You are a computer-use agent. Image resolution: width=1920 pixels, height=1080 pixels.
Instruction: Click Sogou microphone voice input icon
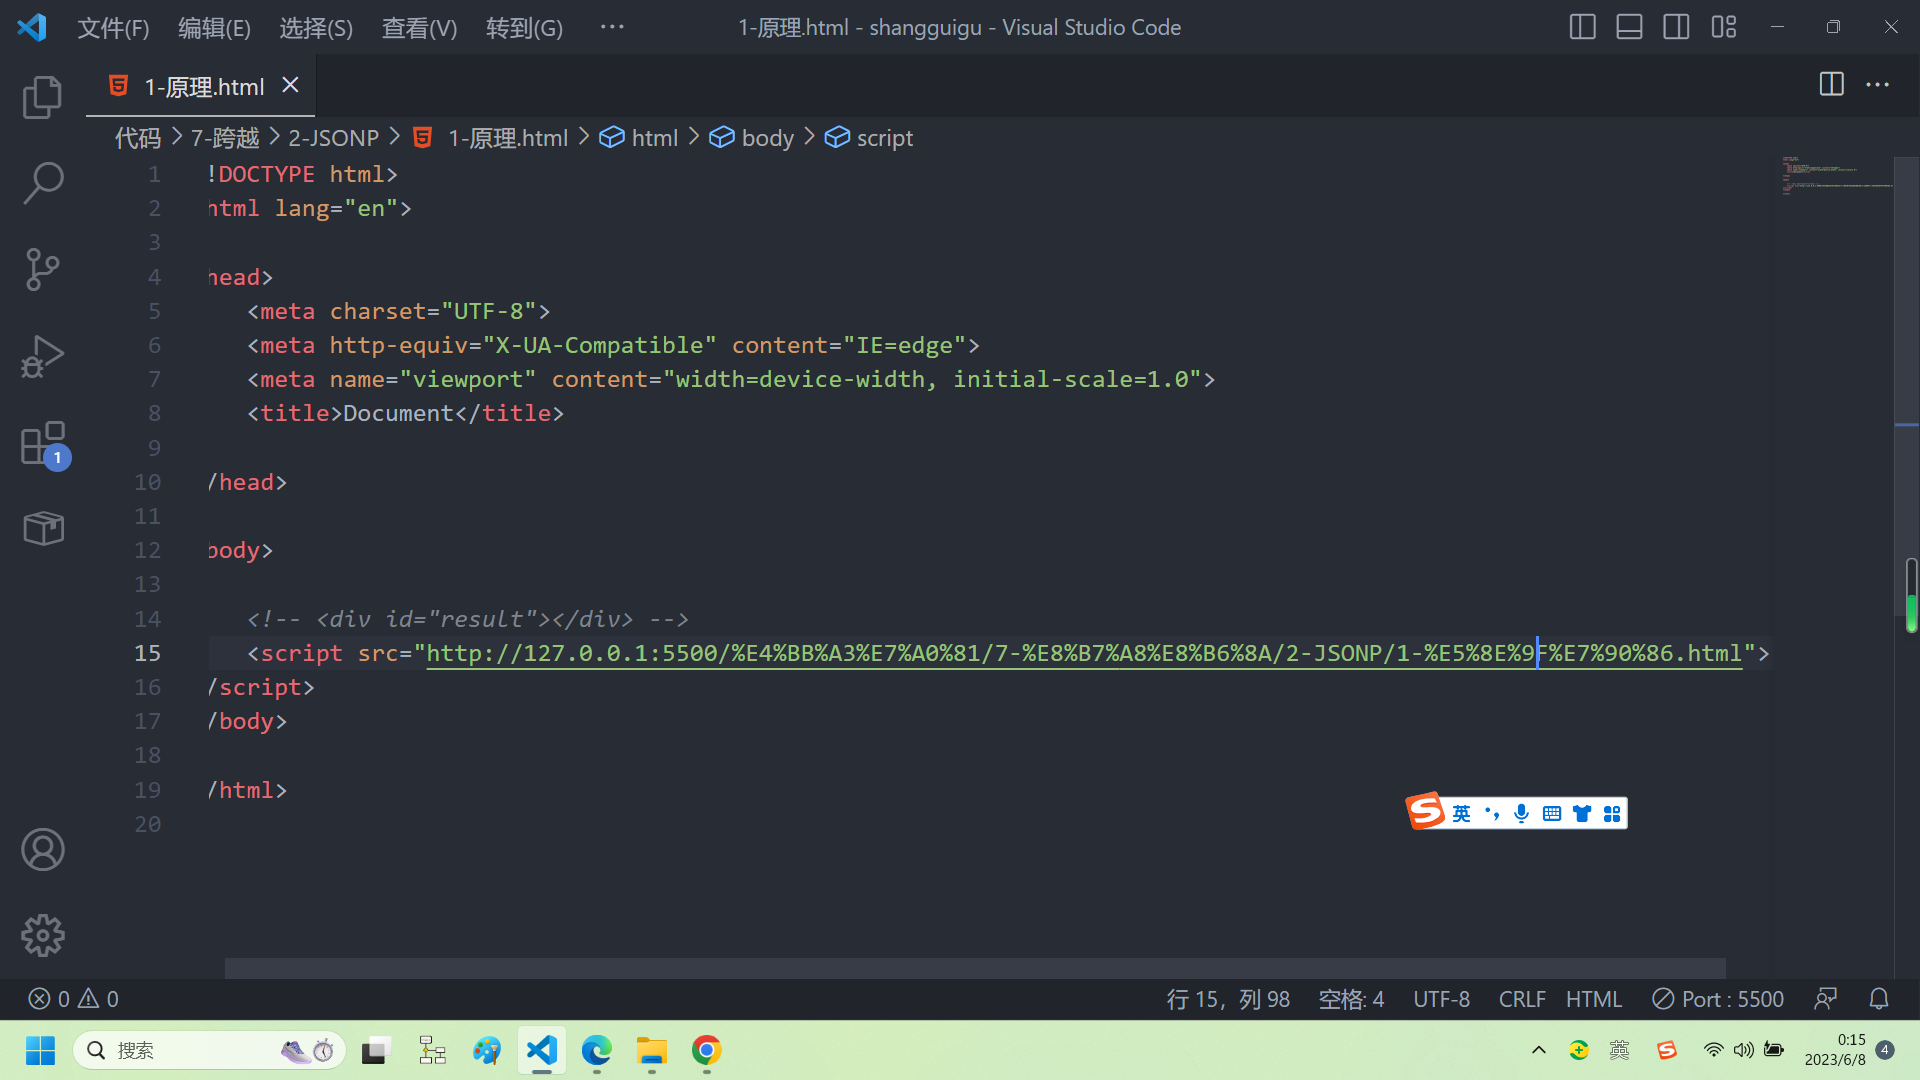pos(1521,814)
